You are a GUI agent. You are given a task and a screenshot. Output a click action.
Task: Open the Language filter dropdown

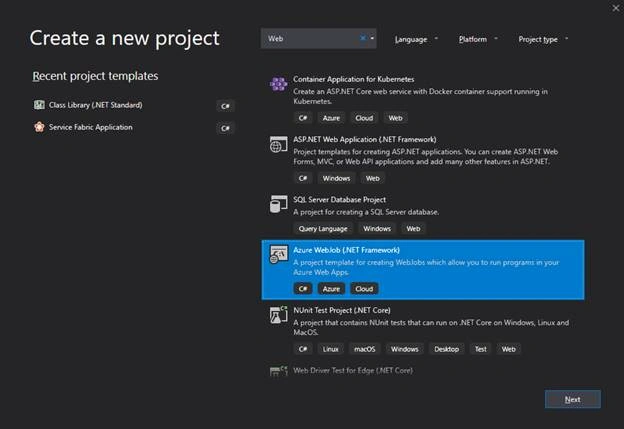[x=416, y=39]
